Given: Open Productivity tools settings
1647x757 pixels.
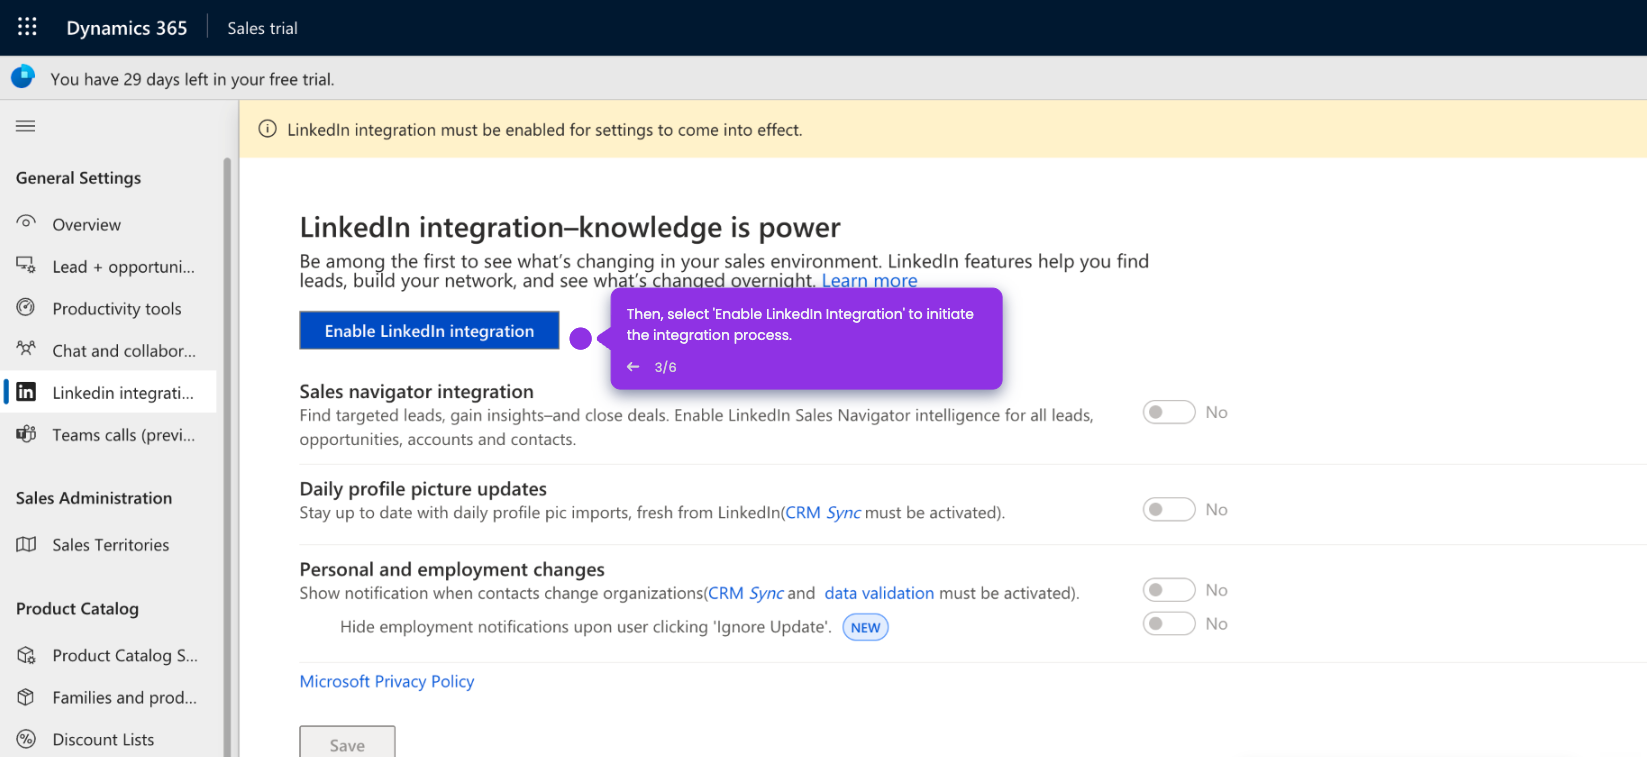Looking at the screenshot, I should tap(109, 308).
